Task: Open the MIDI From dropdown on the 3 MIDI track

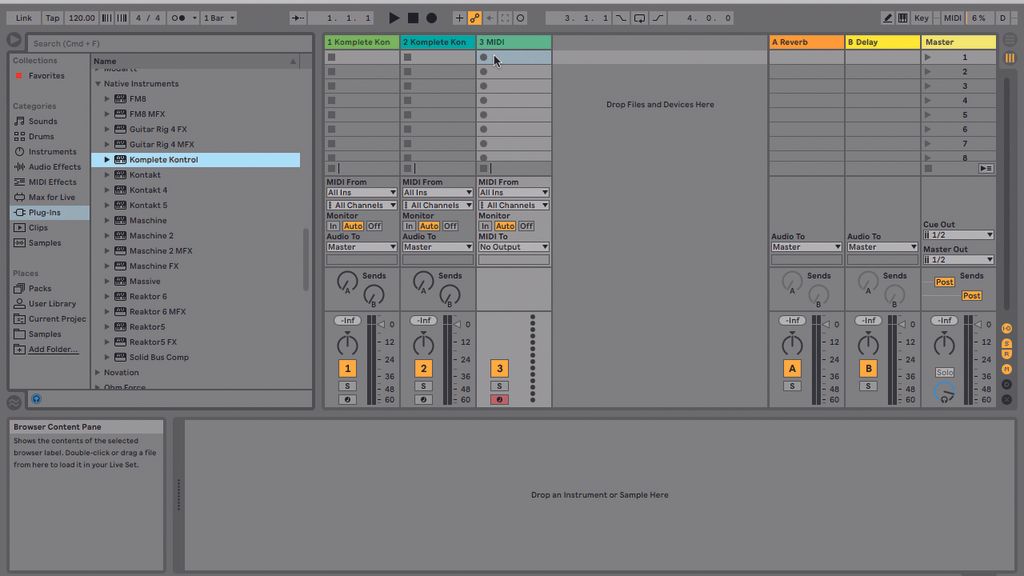Action: click(x=513, y=191)
